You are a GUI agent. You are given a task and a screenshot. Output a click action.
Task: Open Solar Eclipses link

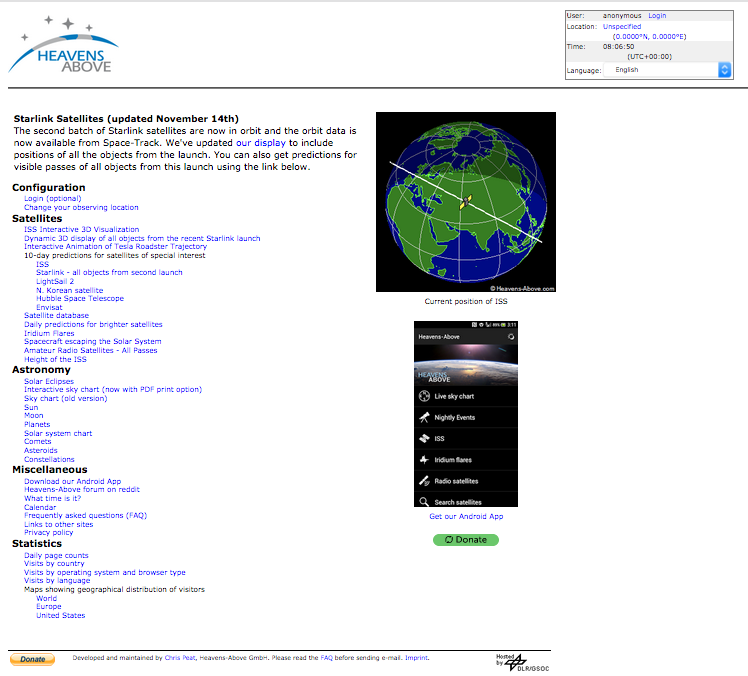(49, 382)
